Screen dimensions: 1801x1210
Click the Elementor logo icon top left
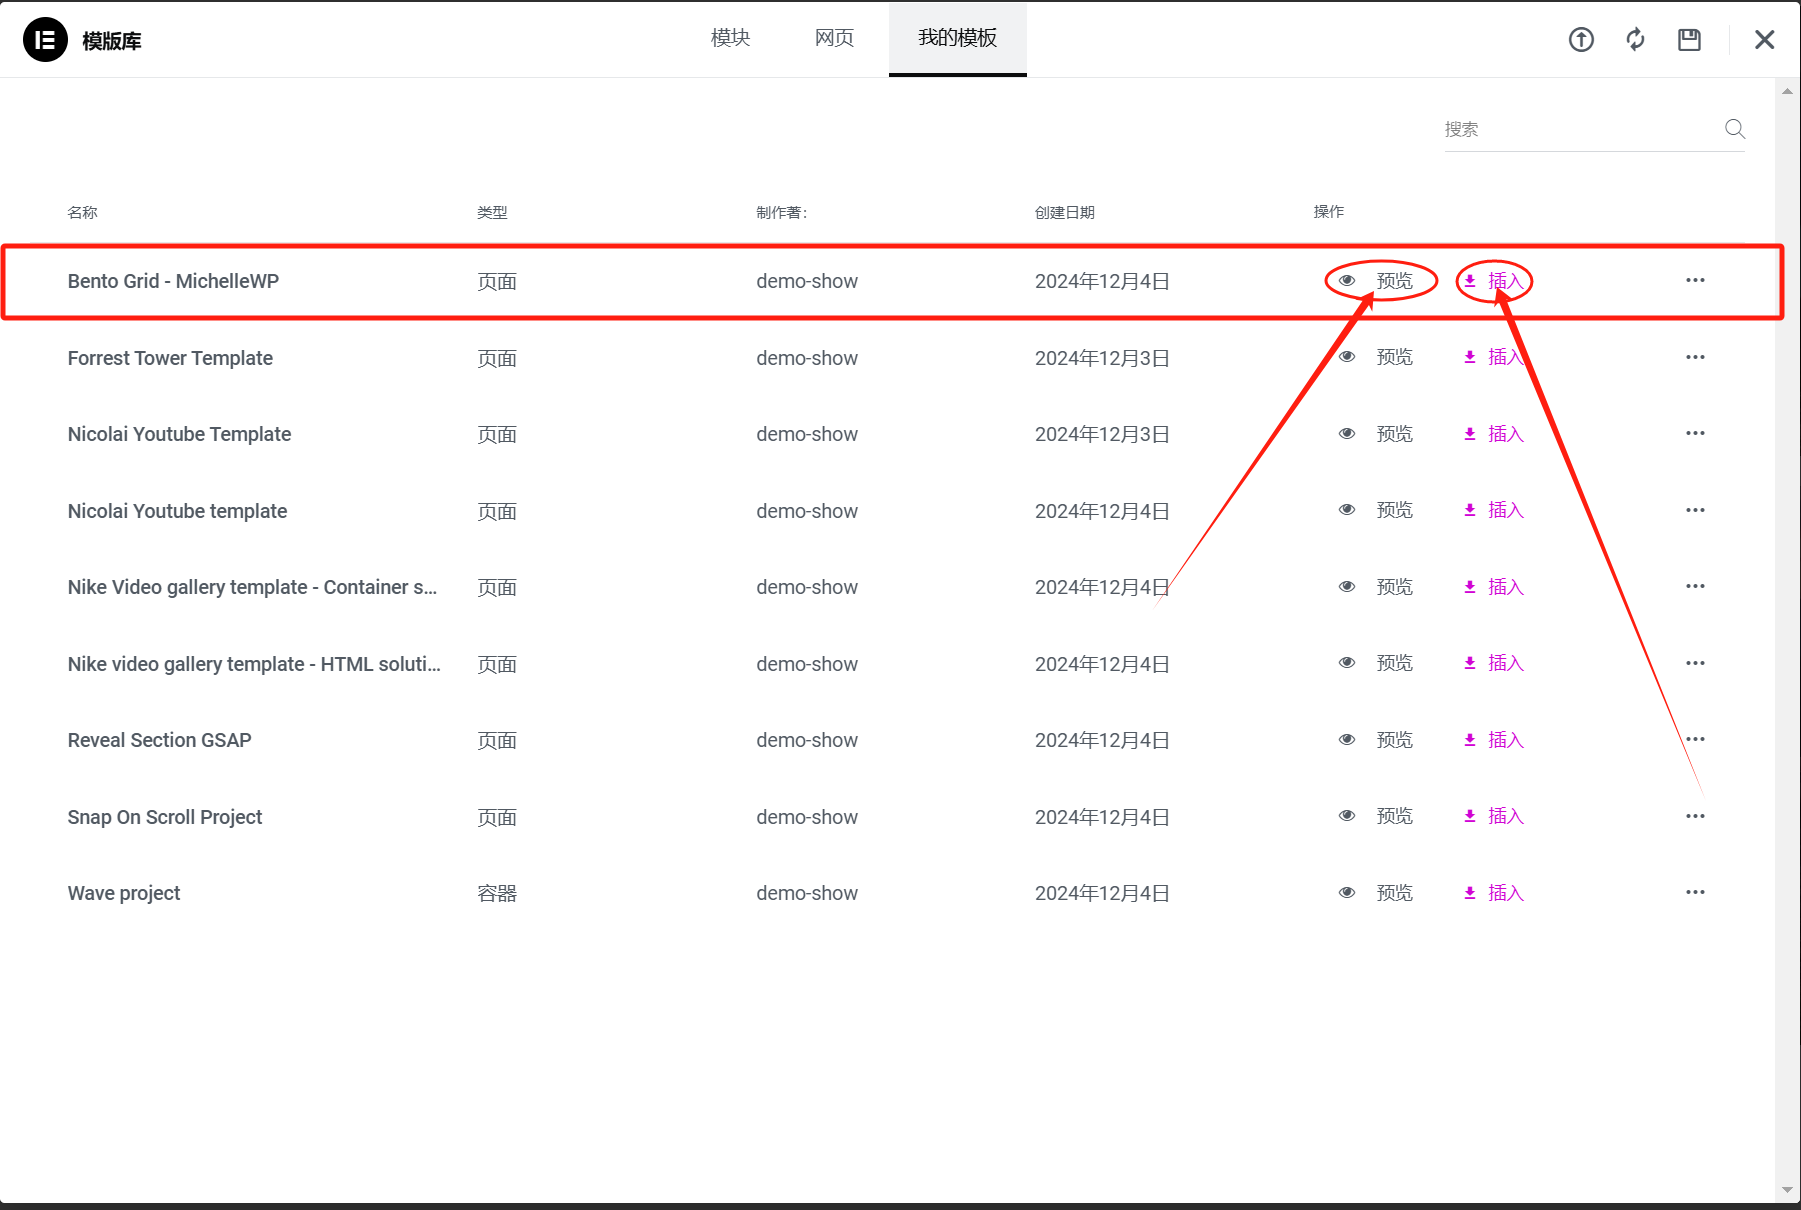[x=45, y=39]
